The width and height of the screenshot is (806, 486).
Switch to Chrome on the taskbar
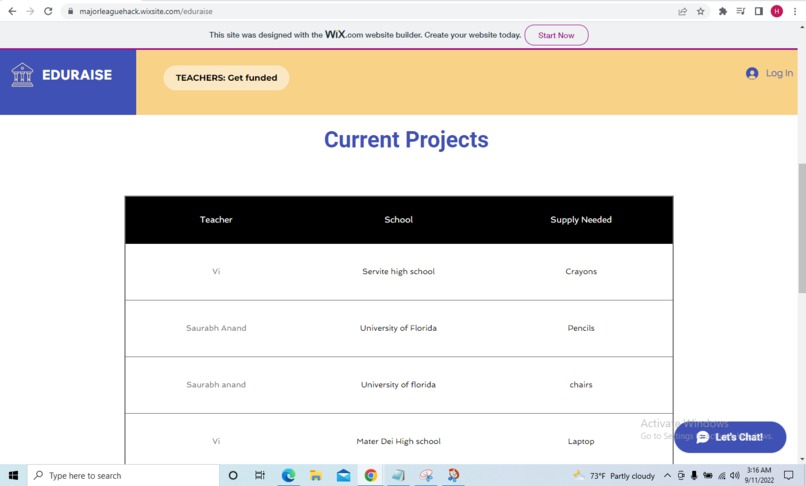pos(371,476)
